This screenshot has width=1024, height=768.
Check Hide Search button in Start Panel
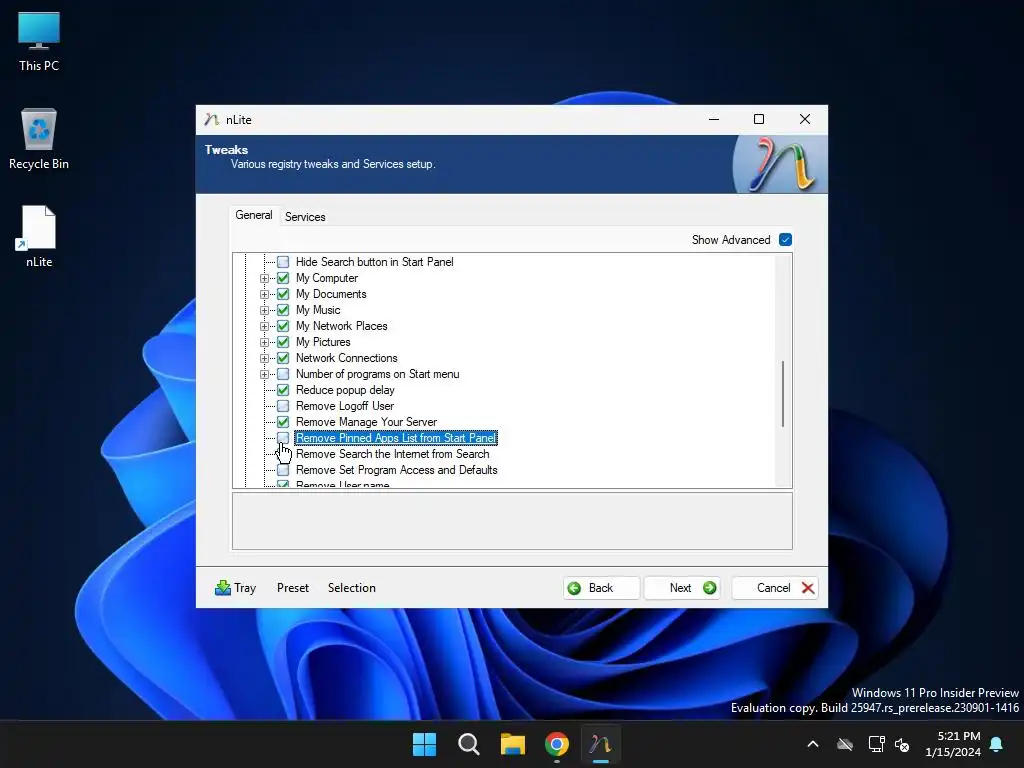[x=283, y=262]
